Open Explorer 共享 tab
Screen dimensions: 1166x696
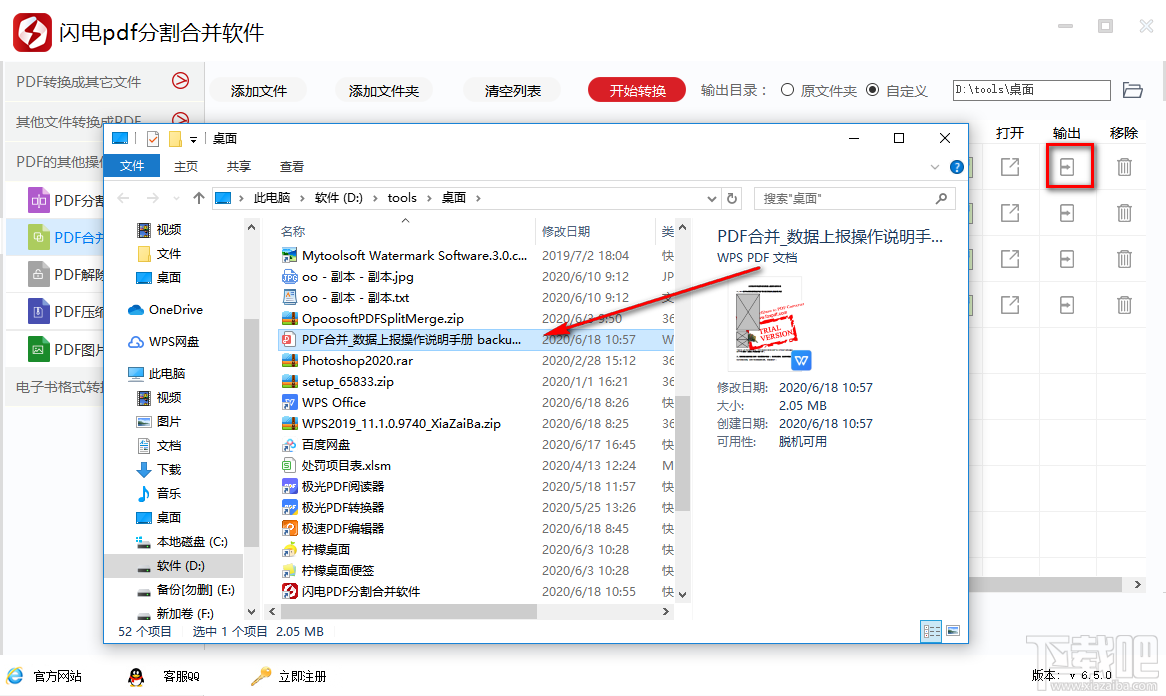(x=239, y=167)
